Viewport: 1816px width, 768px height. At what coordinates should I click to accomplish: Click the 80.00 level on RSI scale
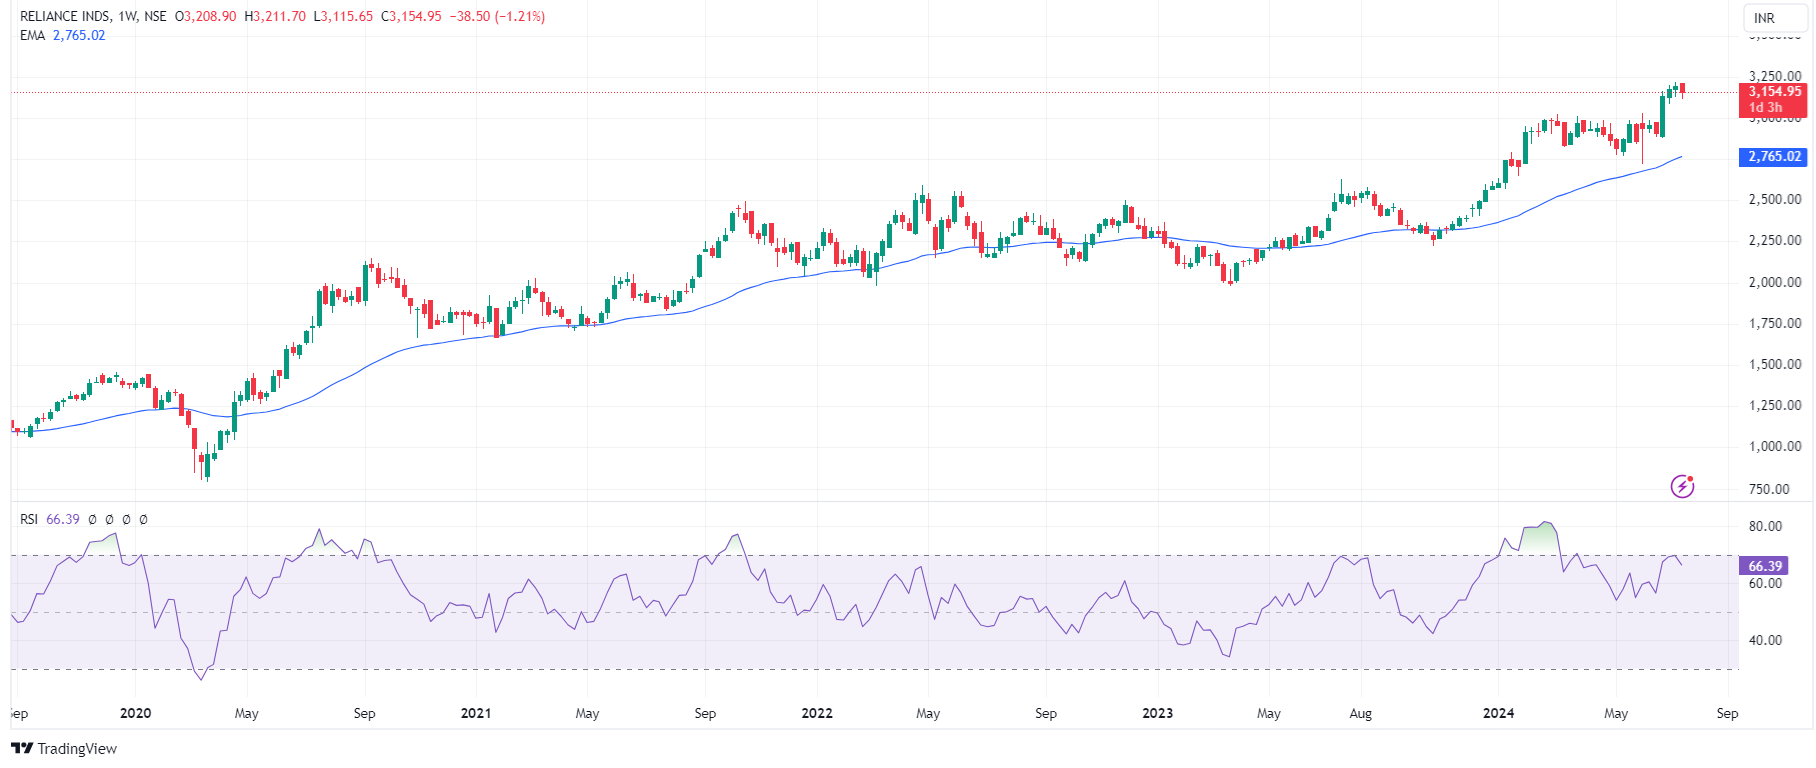tap(1765, 526)
